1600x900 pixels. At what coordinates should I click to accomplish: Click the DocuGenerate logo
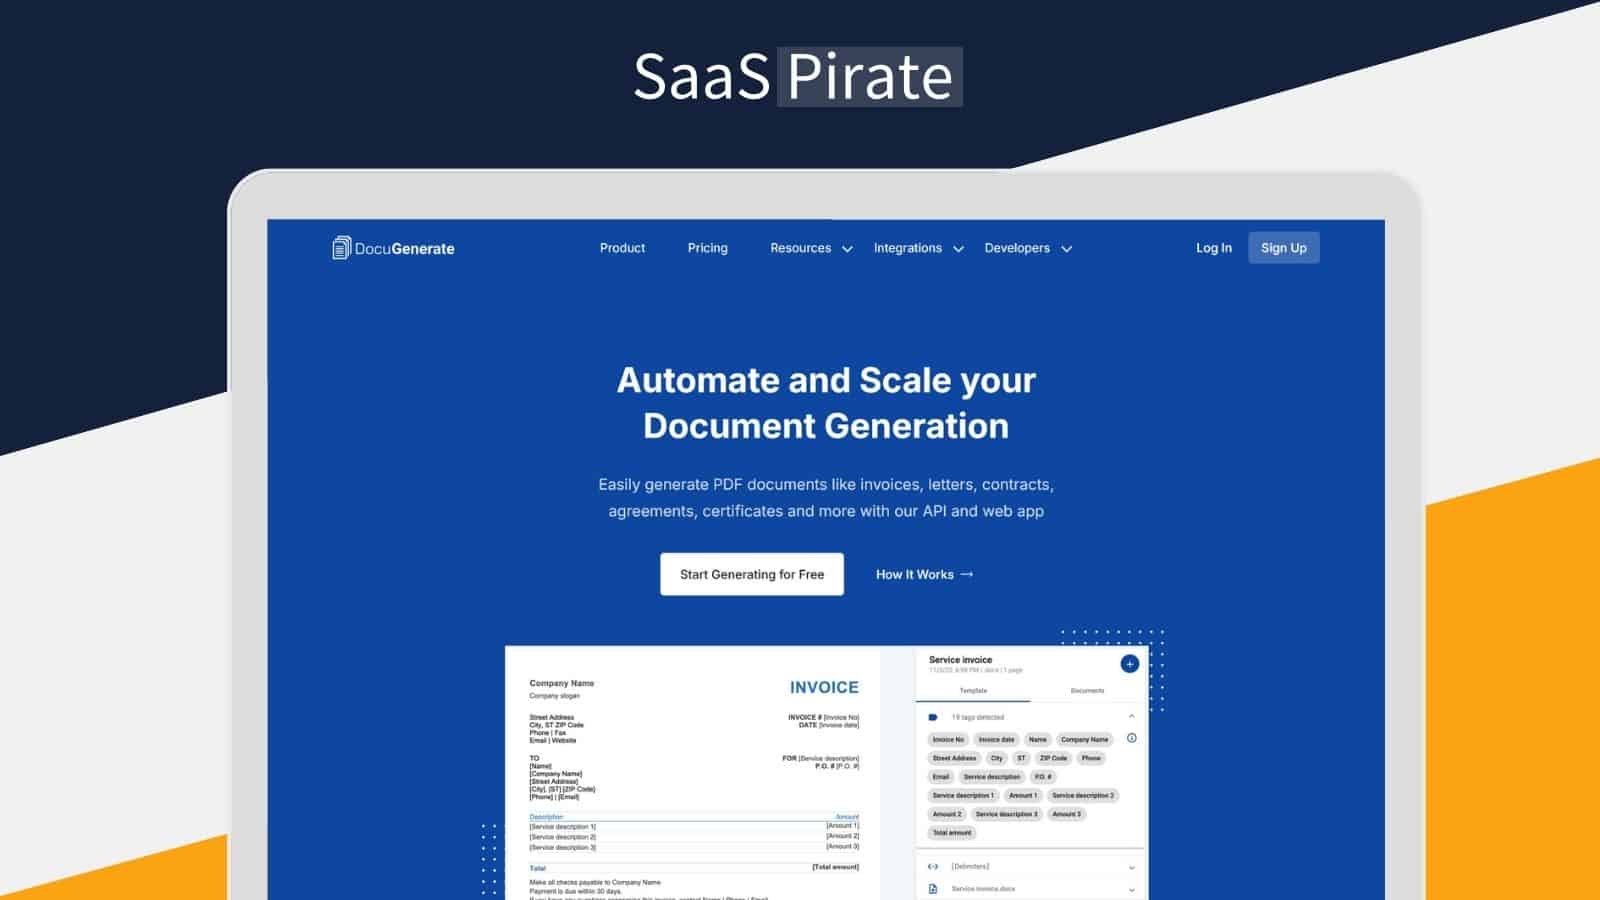[393, 248]
